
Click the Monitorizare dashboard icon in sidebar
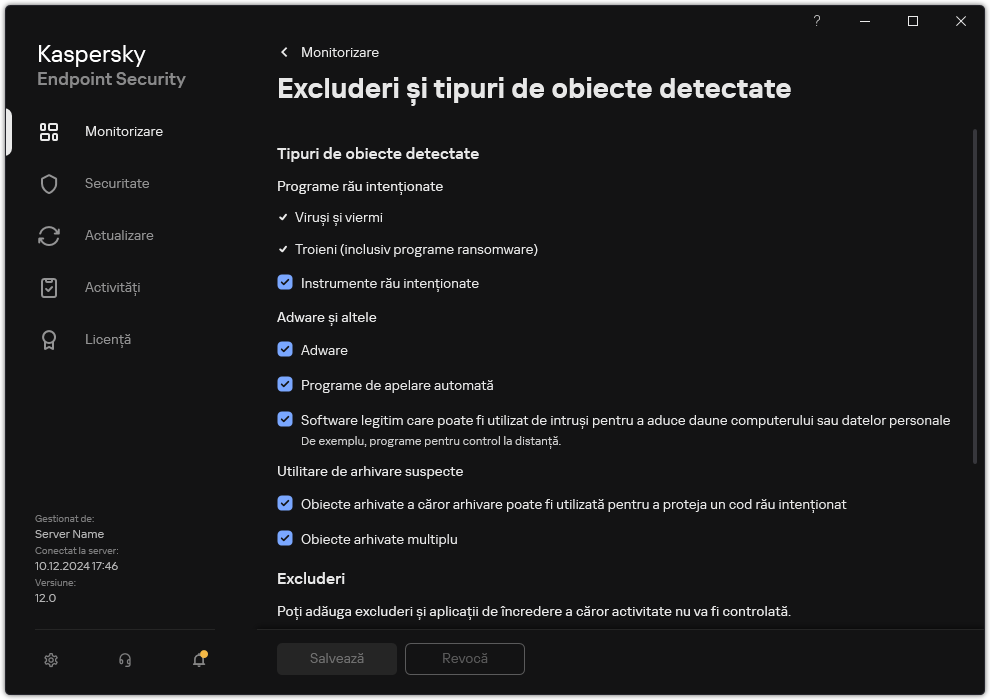pos(49,132)
